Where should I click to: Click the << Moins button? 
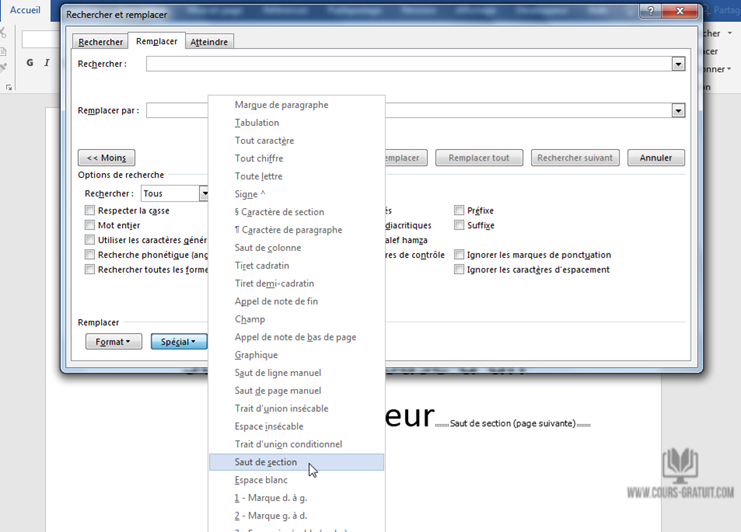coord(107,158)
